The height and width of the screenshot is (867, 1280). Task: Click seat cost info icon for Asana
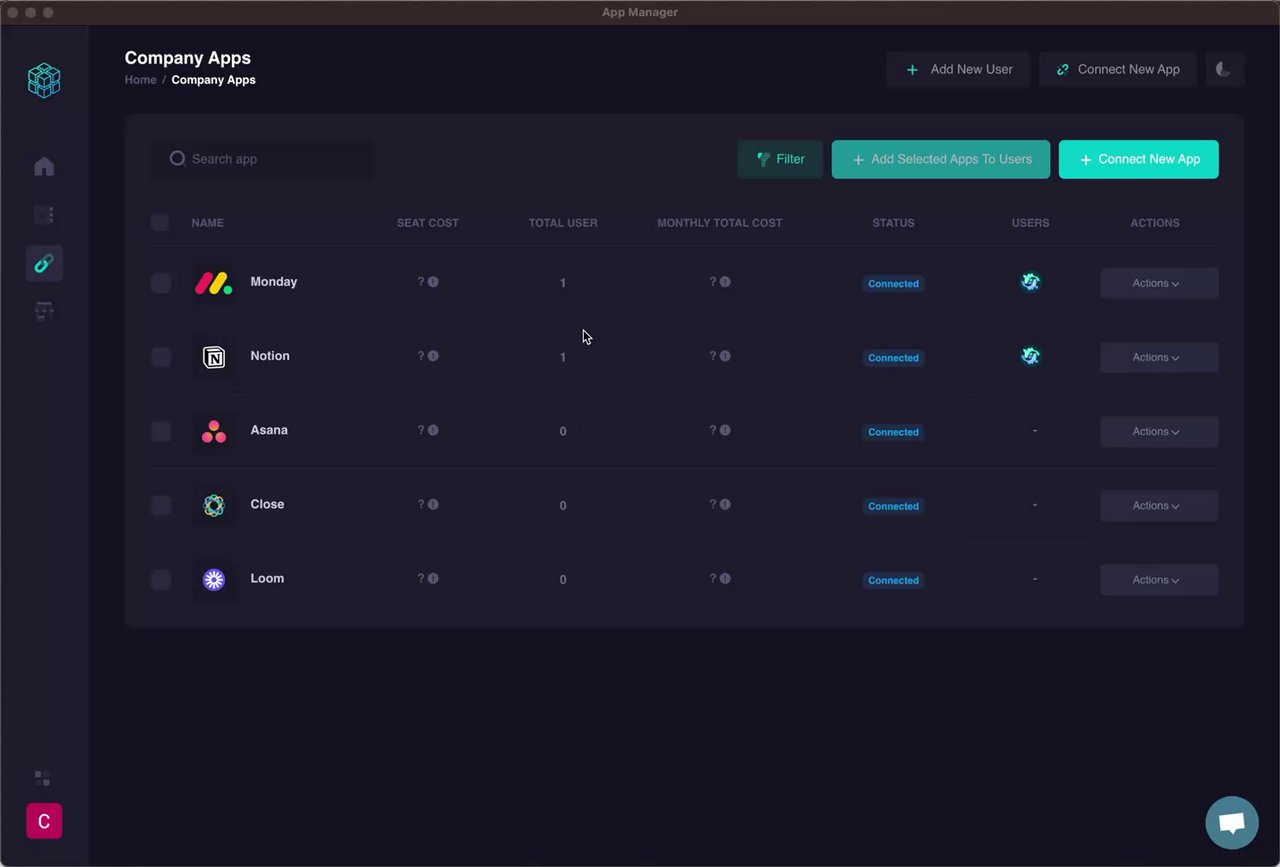(x=433, y=430)
